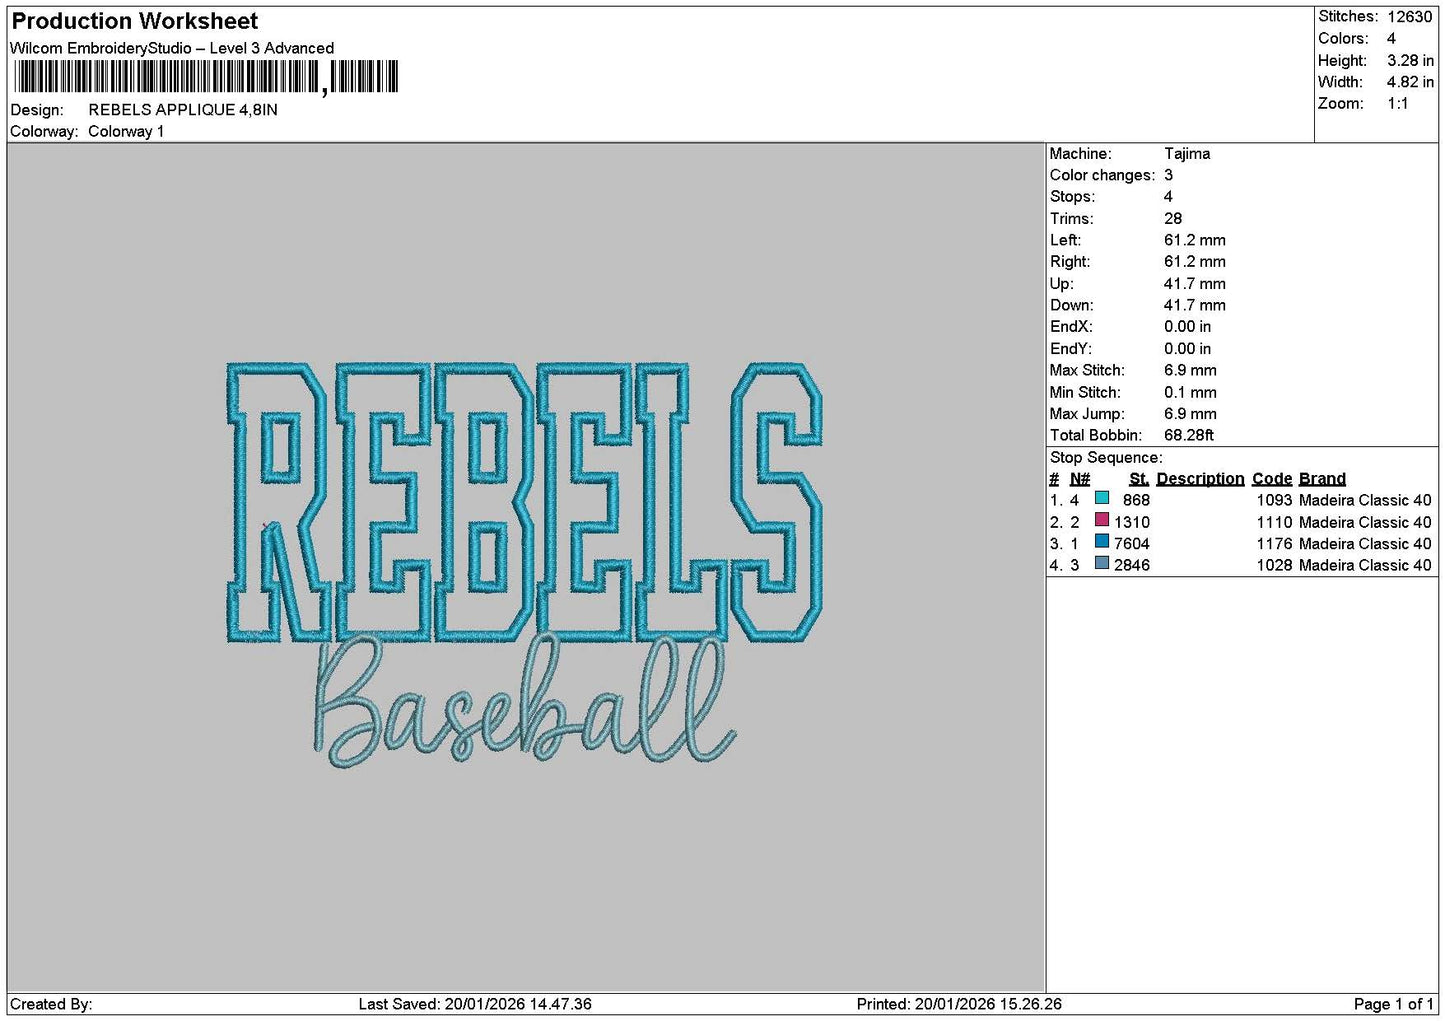Click the EndX value 0.00 in
The width and height of the screenshot is (1445, 1021).
pyautogui.click(x=1188, y=327)
